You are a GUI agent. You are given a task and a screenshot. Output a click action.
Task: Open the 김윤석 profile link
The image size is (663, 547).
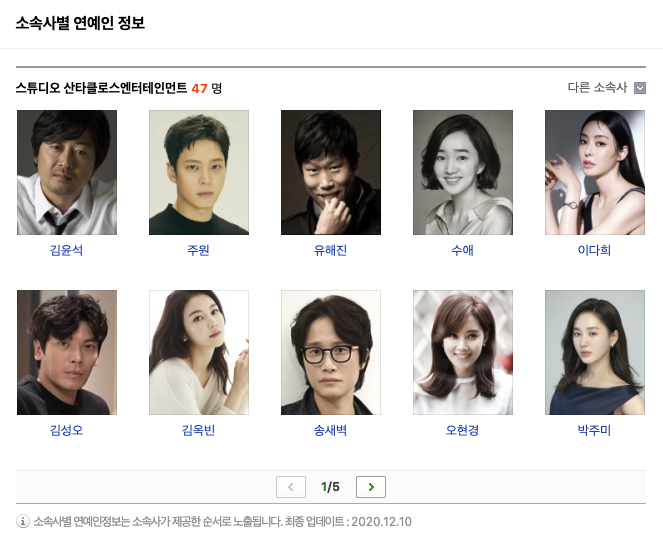(x=66, y=250)
